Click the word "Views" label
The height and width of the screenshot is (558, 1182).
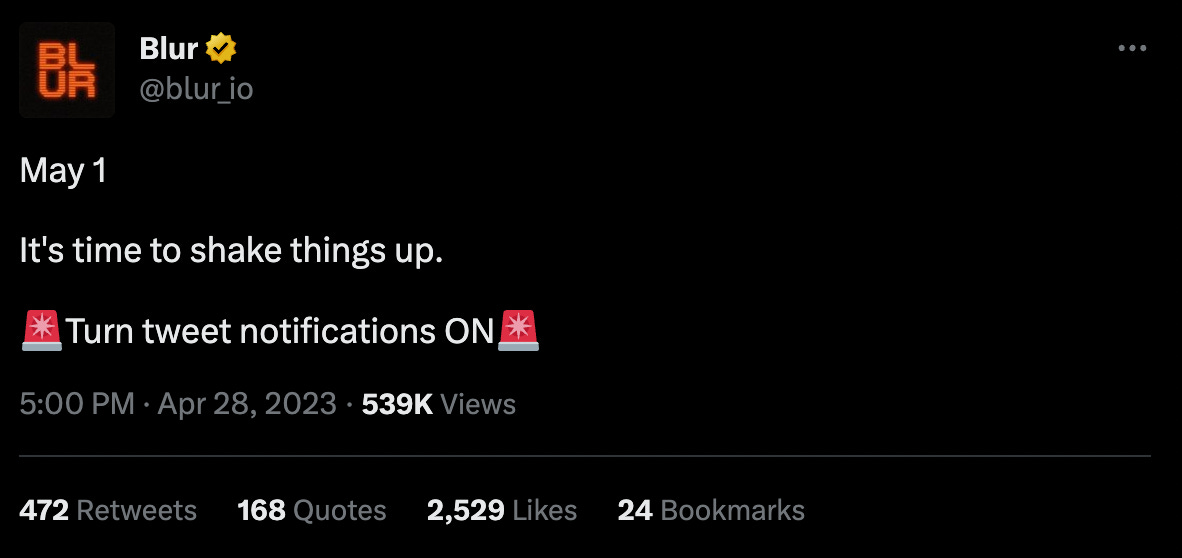click(478, 404)
